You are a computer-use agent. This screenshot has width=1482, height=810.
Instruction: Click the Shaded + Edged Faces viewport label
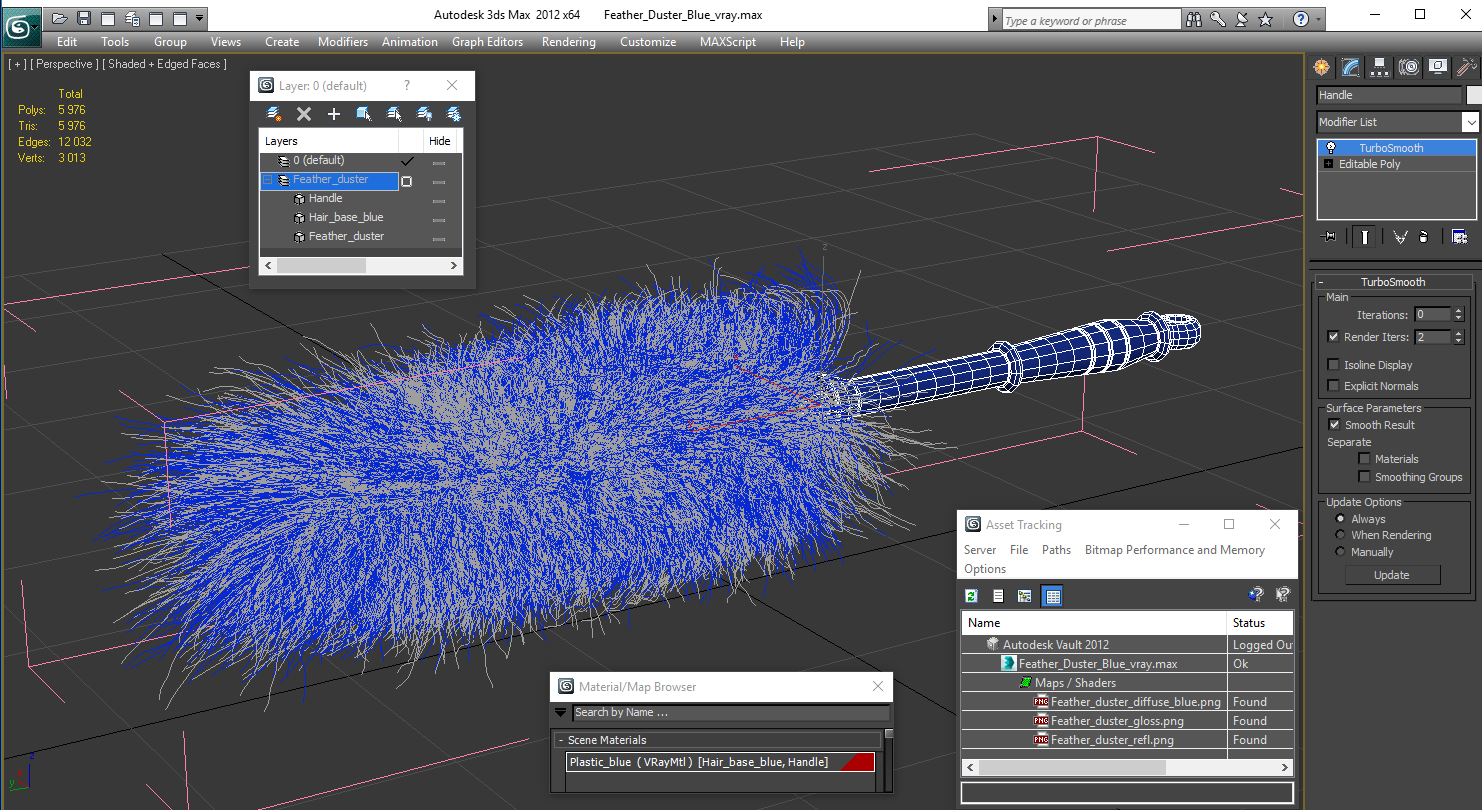pos(167,64)
